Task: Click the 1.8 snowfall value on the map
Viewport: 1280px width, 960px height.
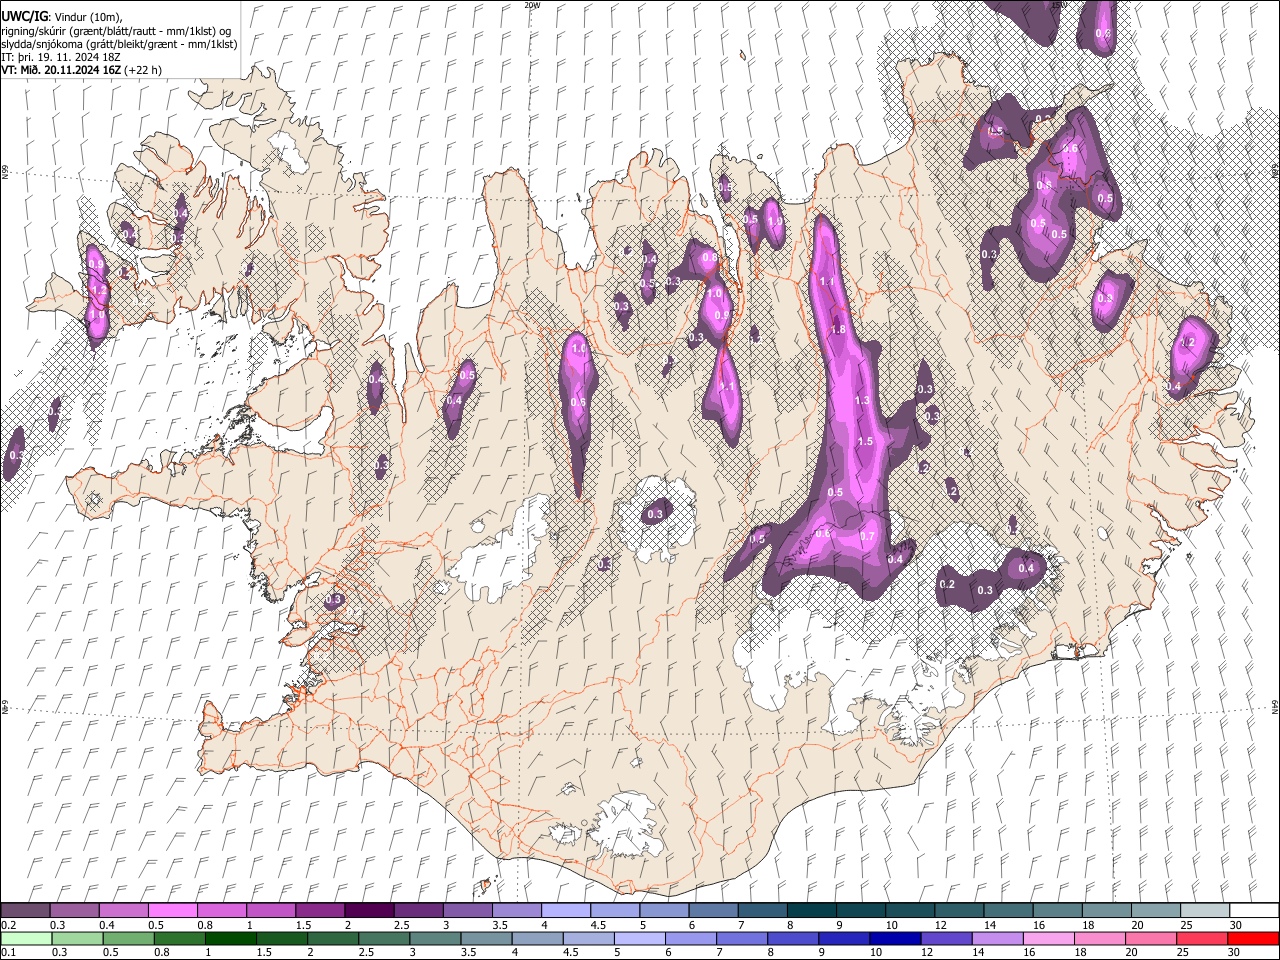Action: (x=839, y=329)
